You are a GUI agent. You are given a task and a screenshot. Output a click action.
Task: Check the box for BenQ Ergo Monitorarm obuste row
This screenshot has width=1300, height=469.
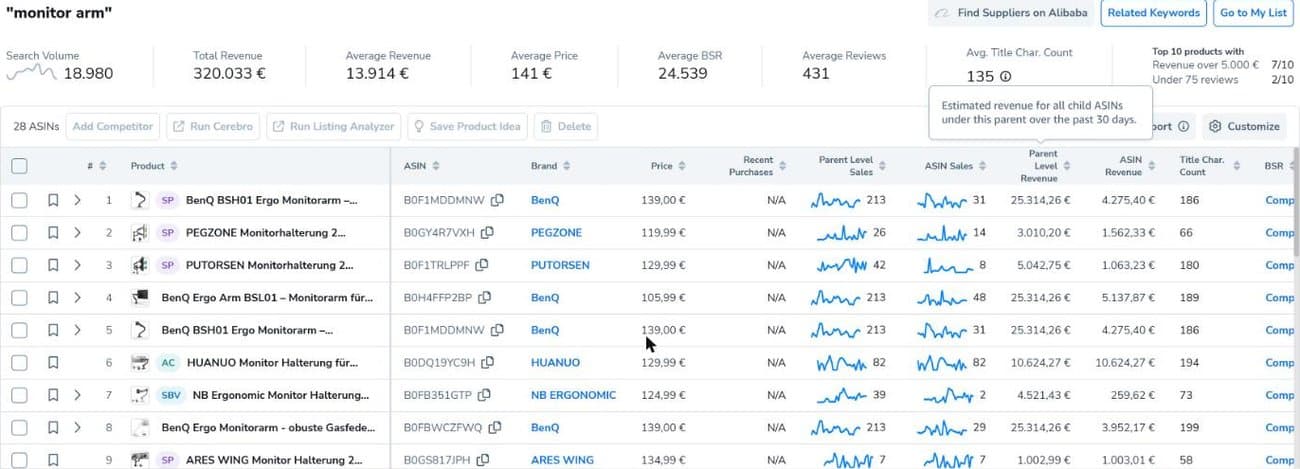(19, 428)
